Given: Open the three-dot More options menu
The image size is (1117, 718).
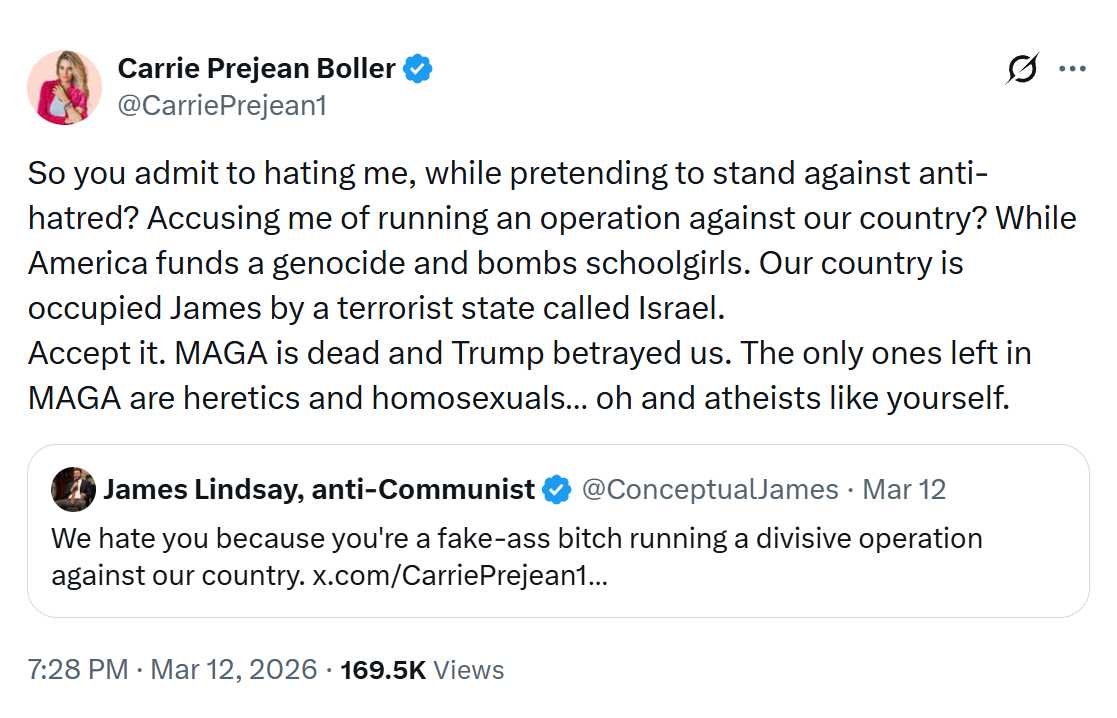Looking at the screenshot, I should 1072,69.
